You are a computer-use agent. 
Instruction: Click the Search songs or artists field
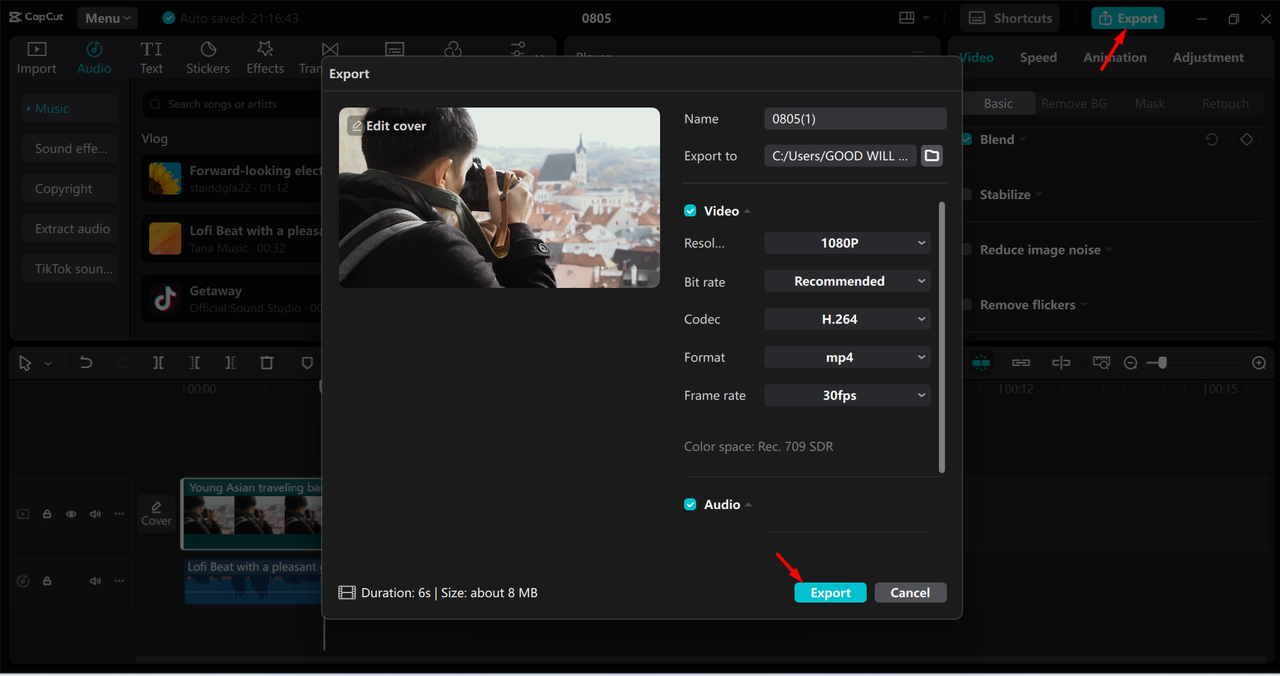232,104
